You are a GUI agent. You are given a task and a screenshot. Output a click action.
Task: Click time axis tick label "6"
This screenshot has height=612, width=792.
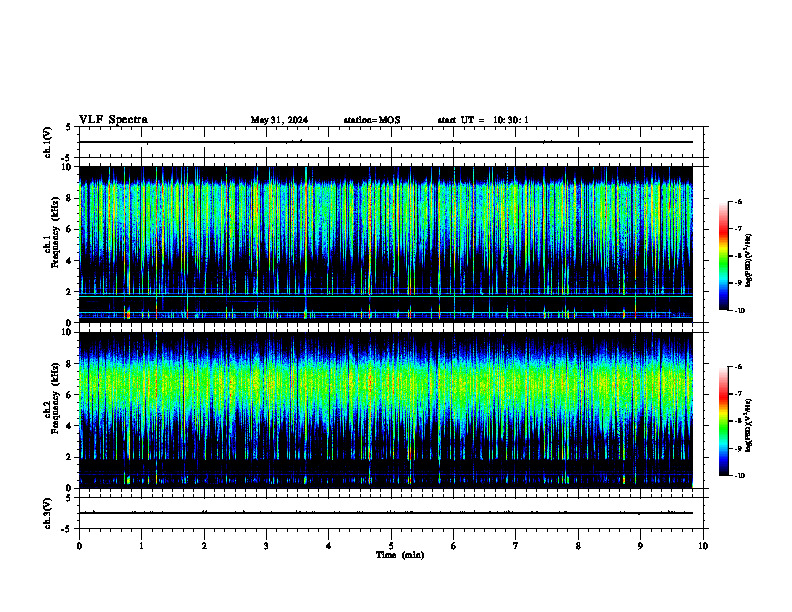pos(454,546)
